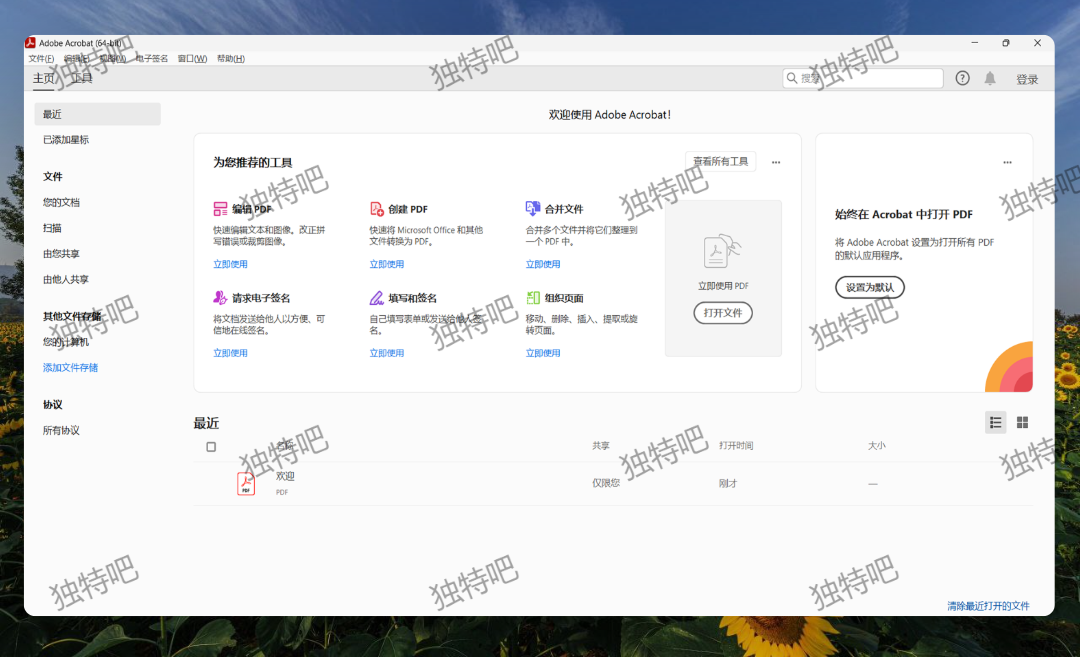Click the 欢迎 PDF file icon
The height and width of the screenshot is (657, 1080).
[x=246, y=483]
